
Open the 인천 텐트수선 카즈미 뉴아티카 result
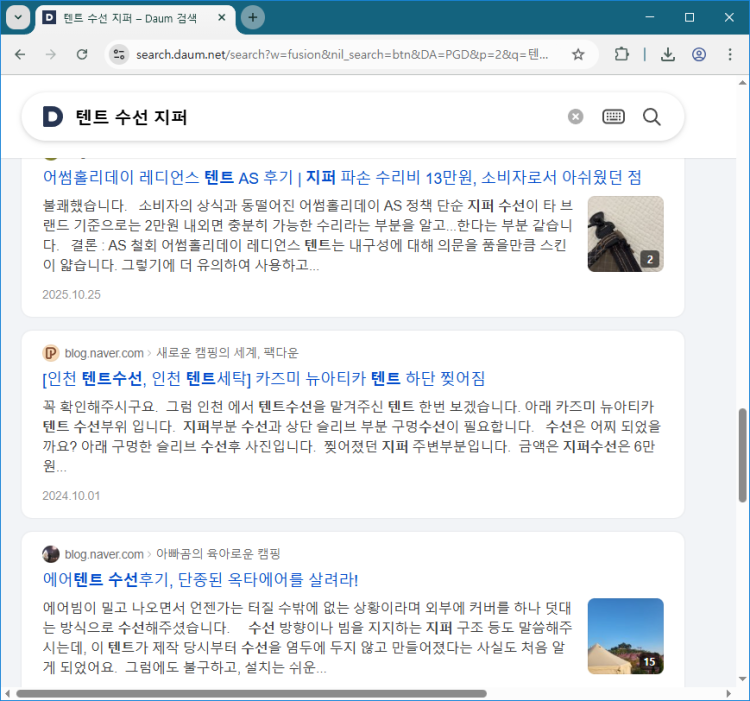[x=263, y=378]
